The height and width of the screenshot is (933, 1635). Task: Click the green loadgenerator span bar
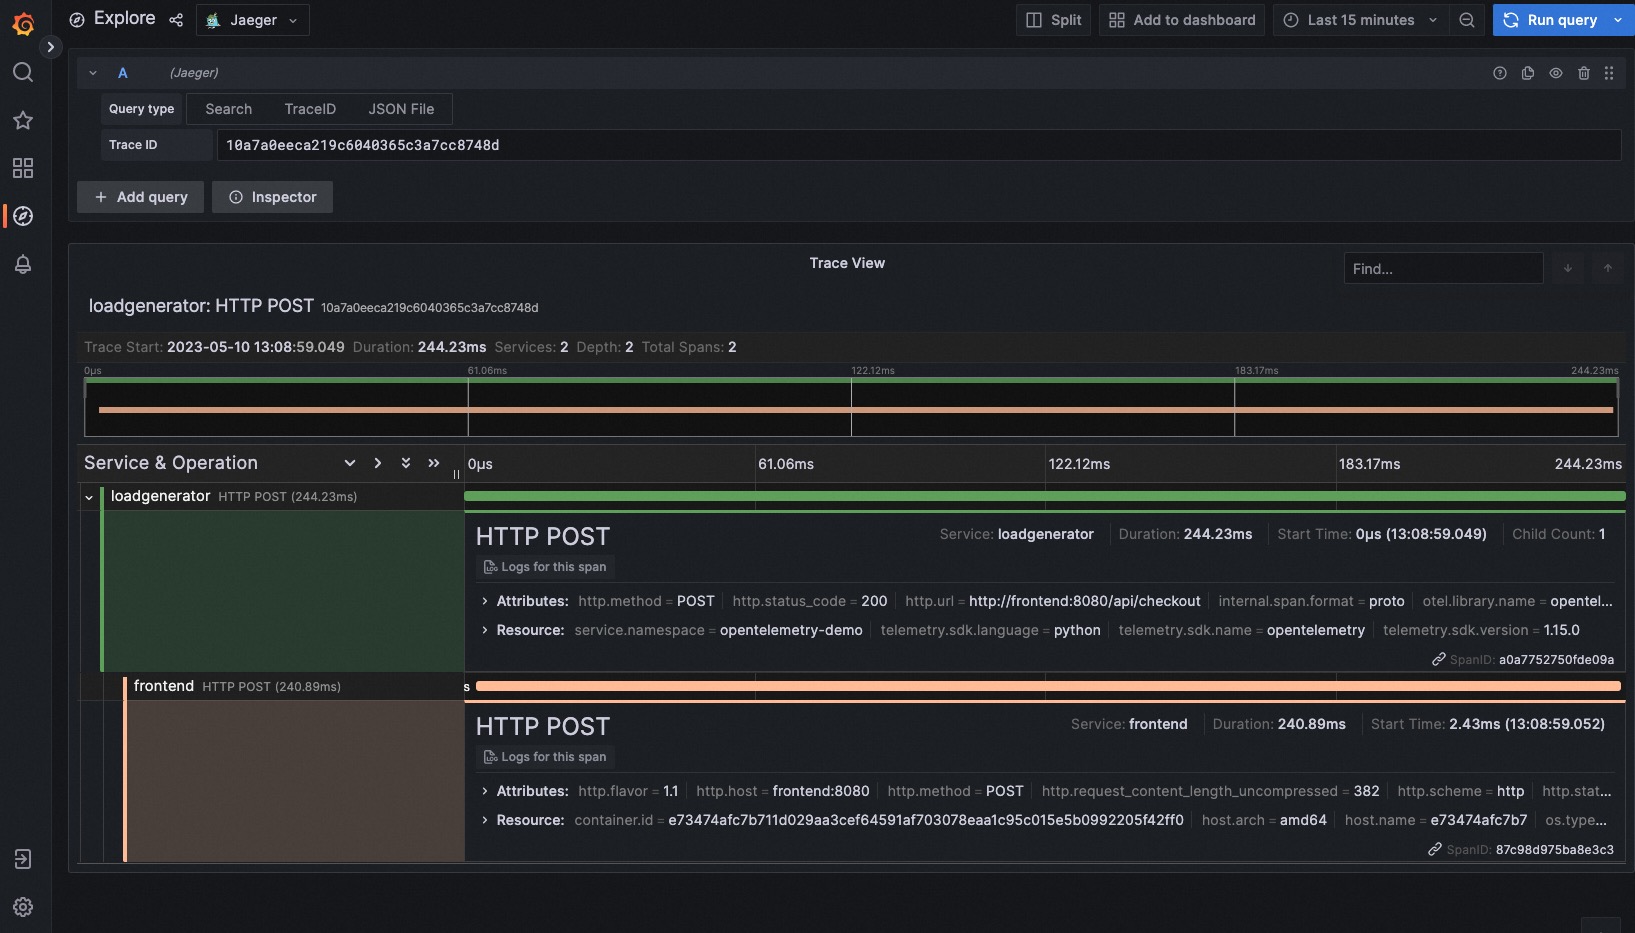tap(1045, 496)
